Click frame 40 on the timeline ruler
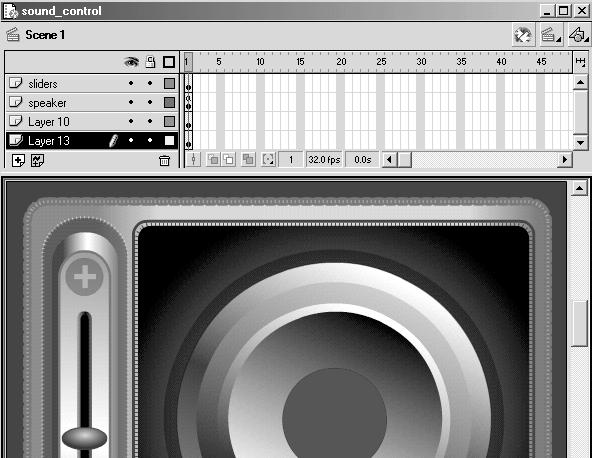592x458 pixels. coord(501,62)
